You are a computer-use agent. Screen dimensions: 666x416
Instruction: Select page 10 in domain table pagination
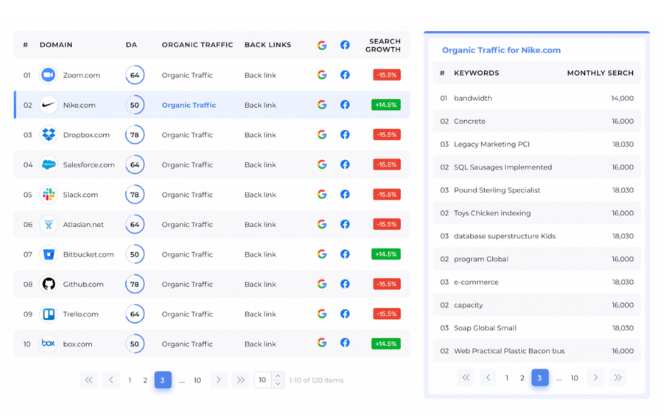pyautogui.click(x=197, y=380)
